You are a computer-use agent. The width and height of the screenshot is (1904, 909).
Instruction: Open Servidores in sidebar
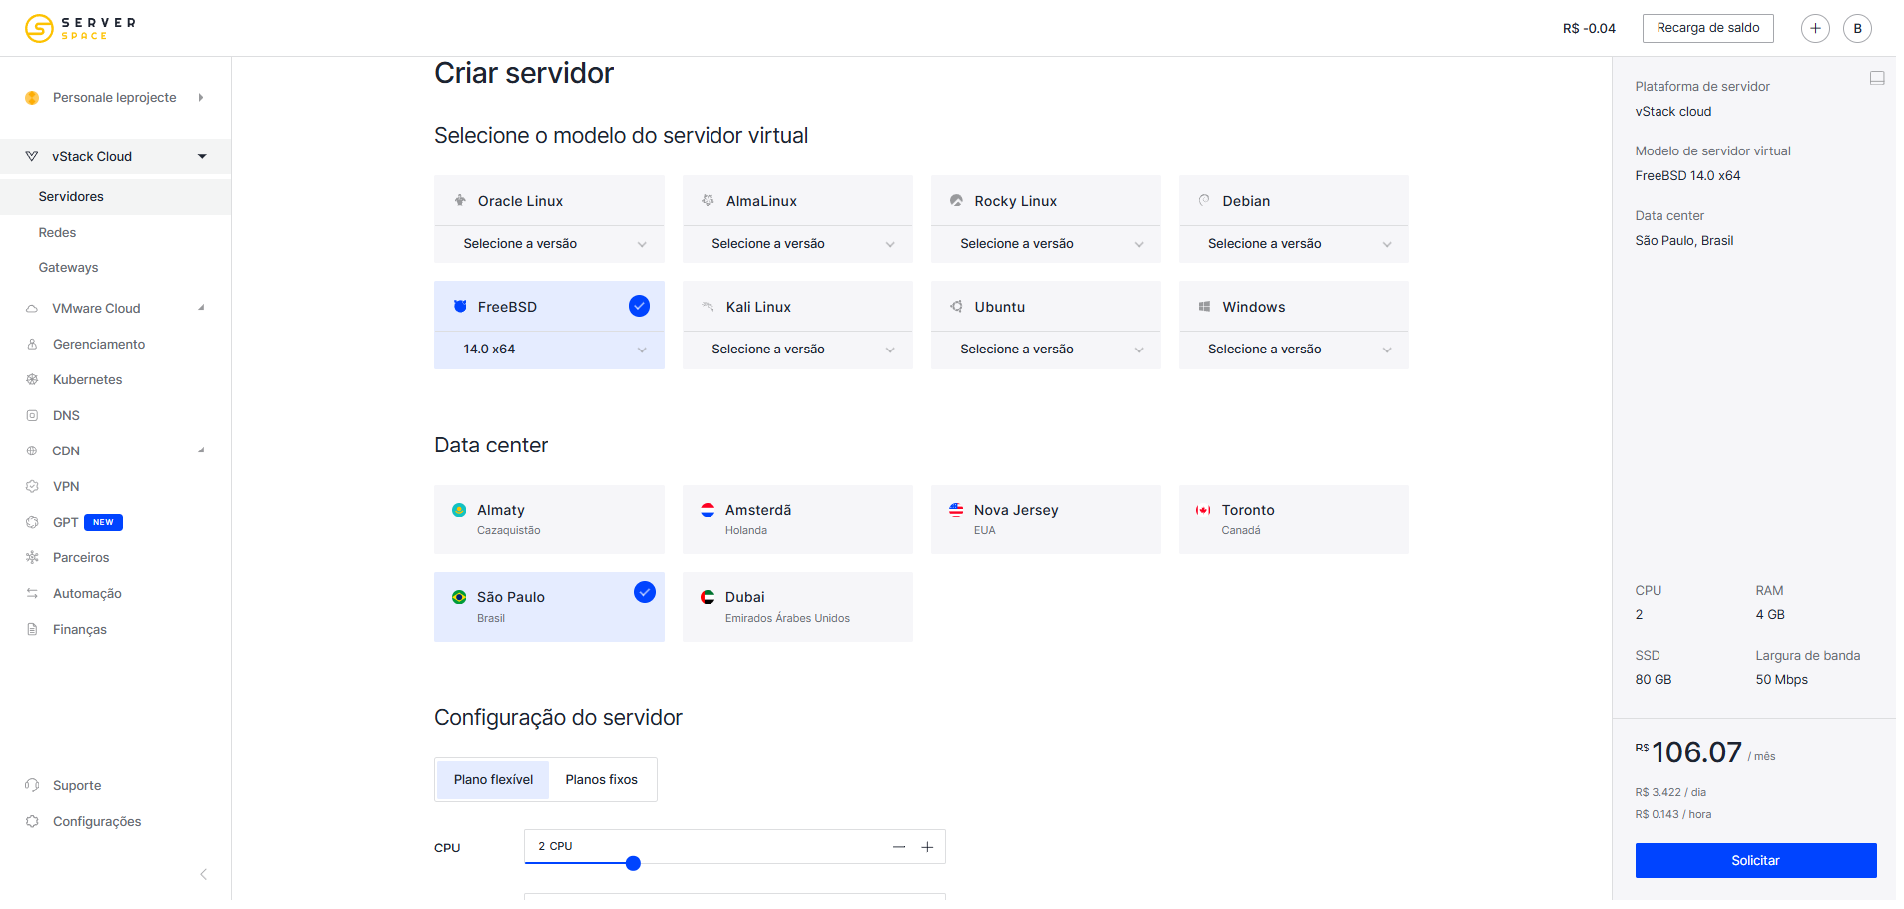click(x=115, y=196)
